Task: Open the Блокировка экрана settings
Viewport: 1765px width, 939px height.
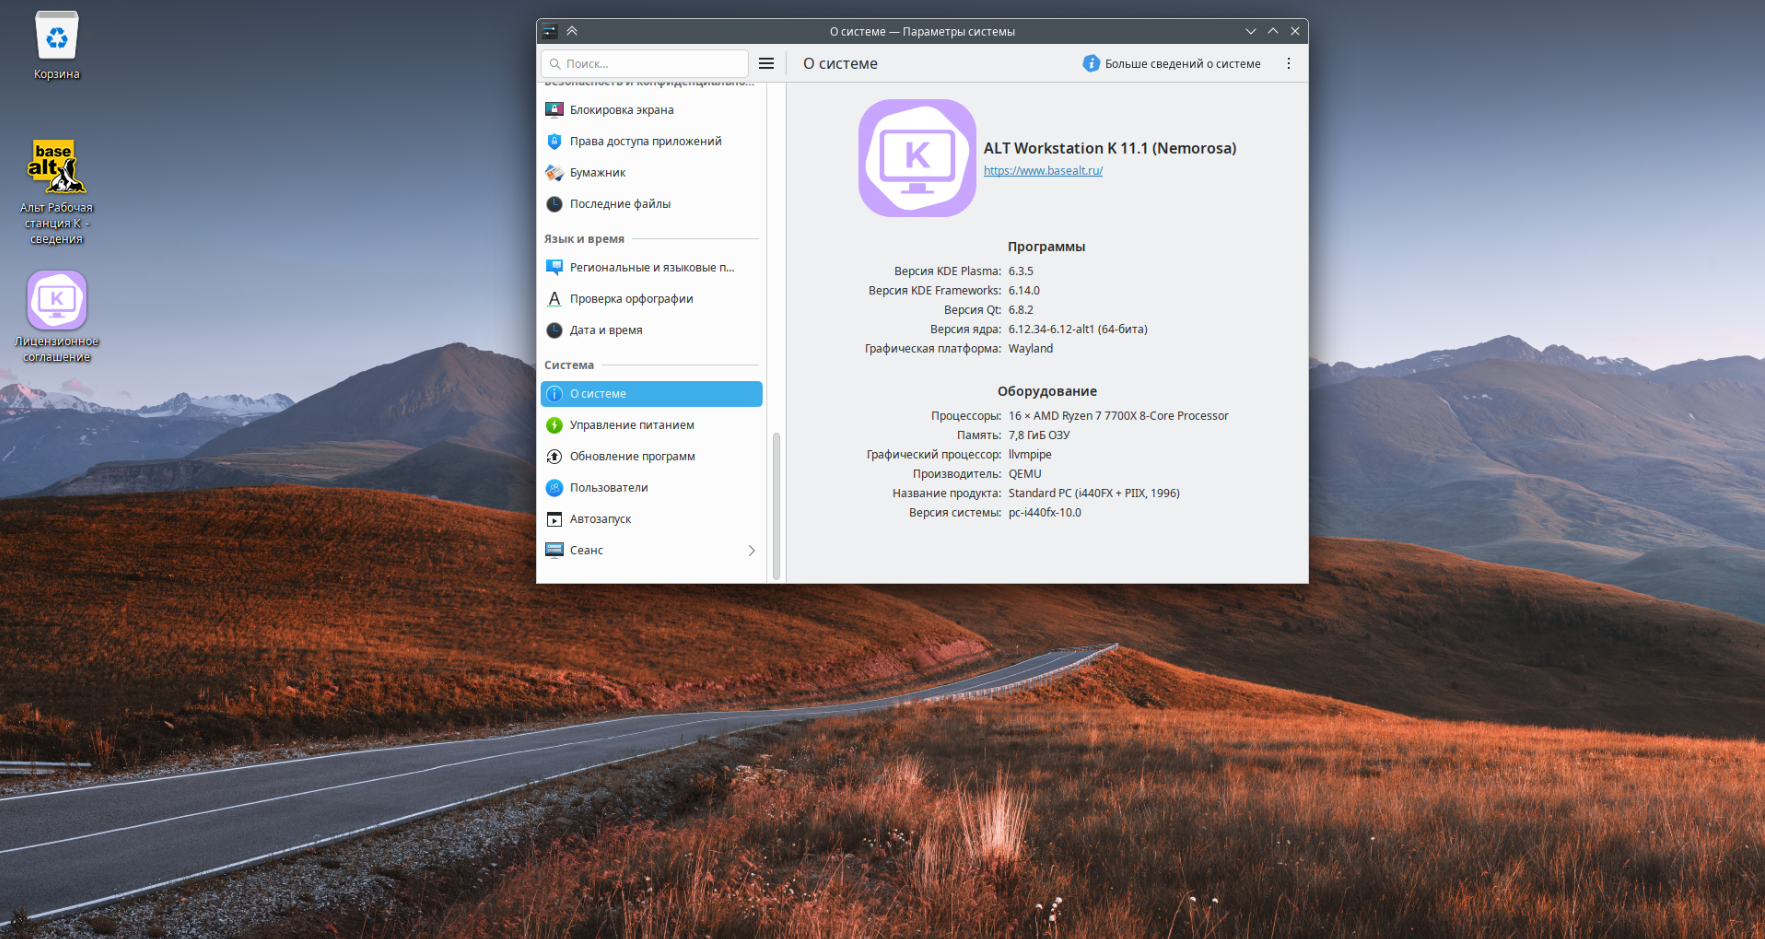Action: (x=651, y=110)
